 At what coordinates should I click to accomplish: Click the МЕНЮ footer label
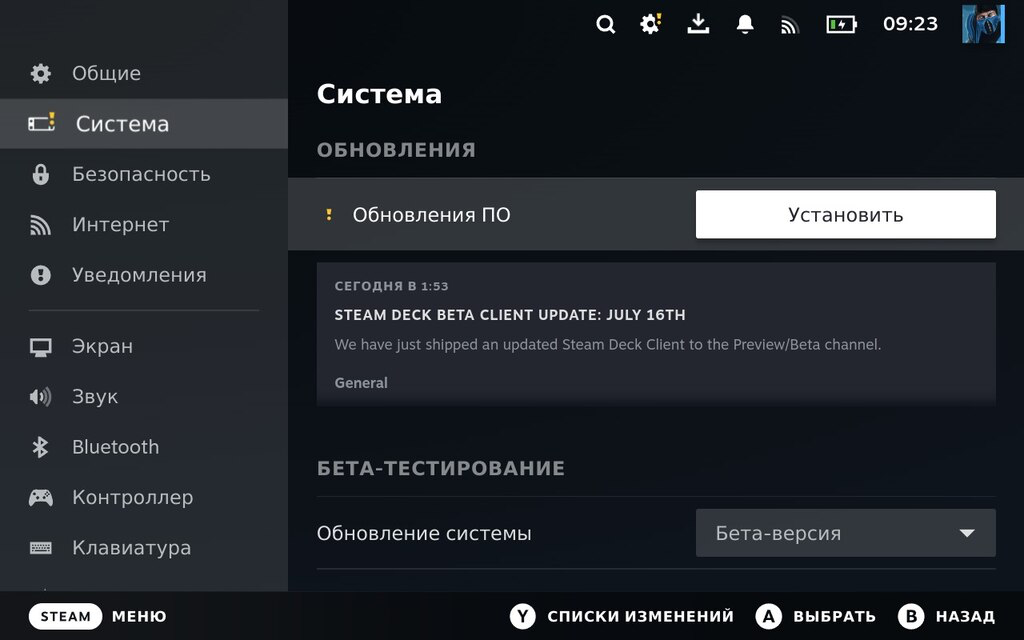tap(139, 616)
